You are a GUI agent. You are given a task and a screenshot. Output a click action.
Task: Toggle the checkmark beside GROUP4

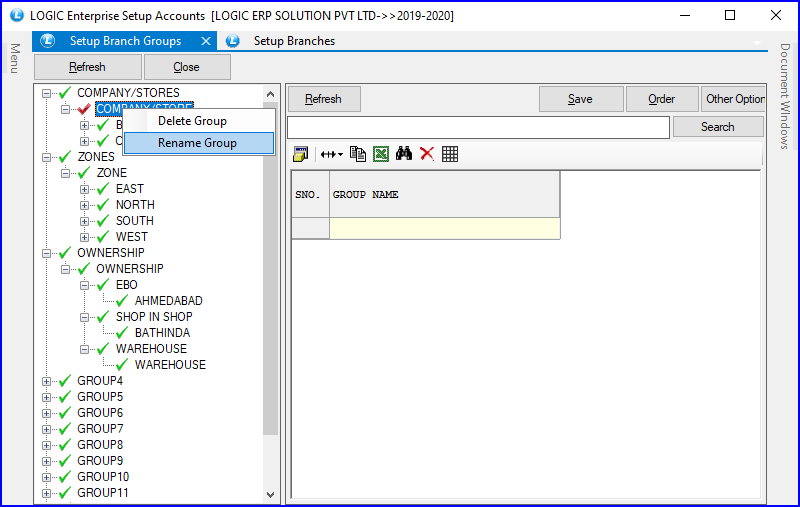pos(65,381)
